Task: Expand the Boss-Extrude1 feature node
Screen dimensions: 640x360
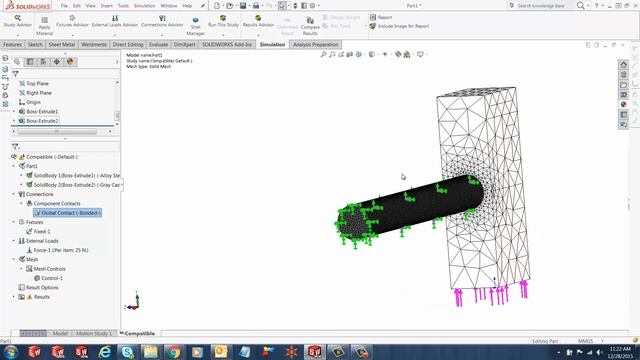Action: 14,111
